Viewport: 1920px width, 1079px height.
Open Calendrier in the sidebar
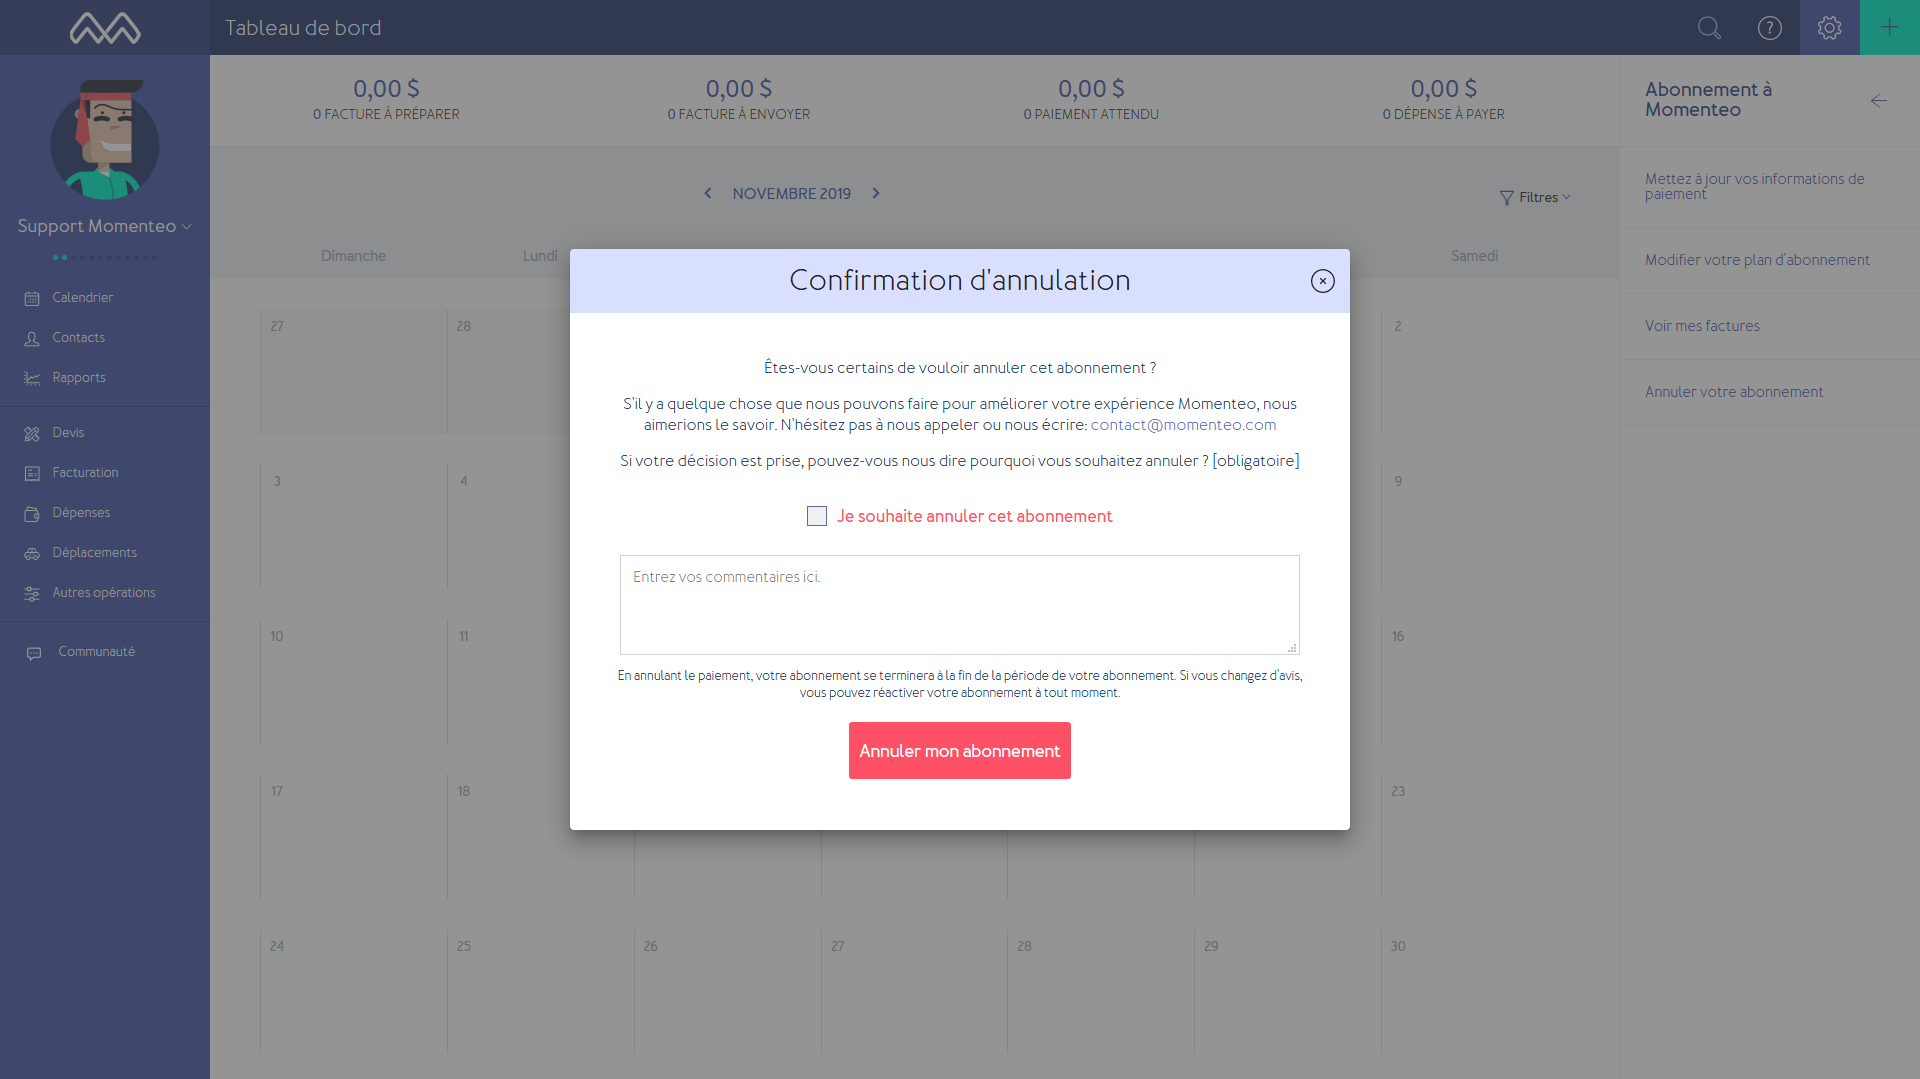pos(82,298)
